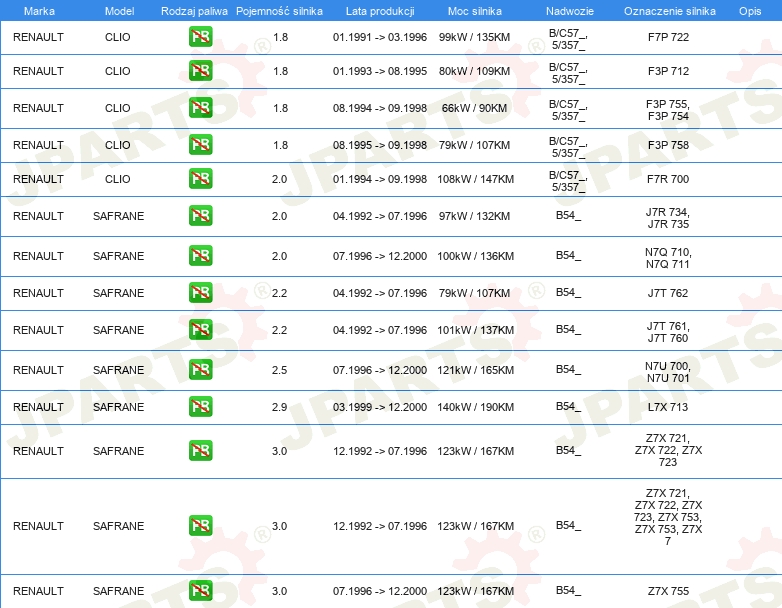Viewport: 782px width, 608px height.
Task: Click fuel icon in F7P 722 row
Action: [200, 37]
